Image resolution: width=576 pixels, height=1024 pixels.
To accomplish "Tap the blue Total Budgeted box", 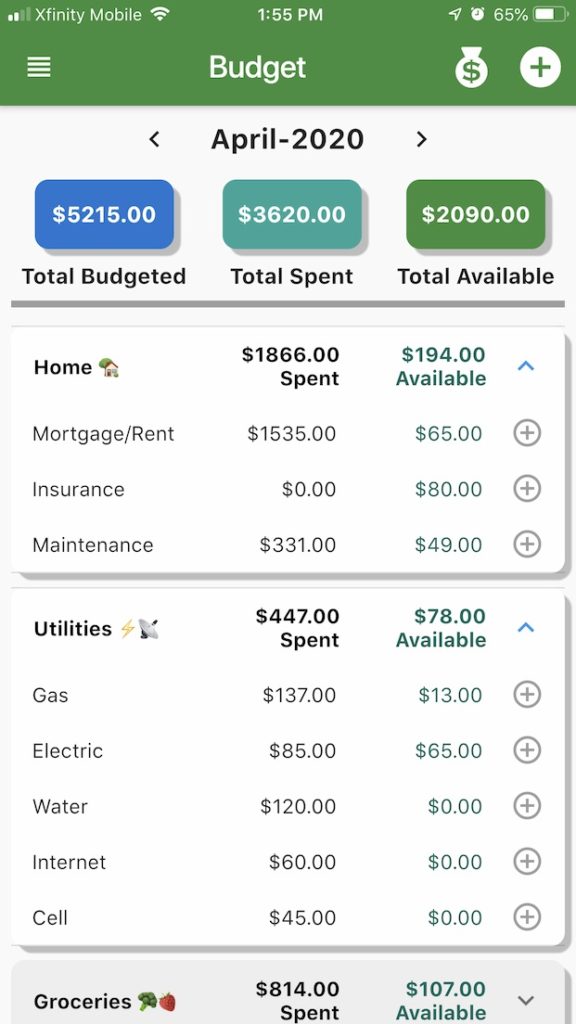I will (104, 214).
